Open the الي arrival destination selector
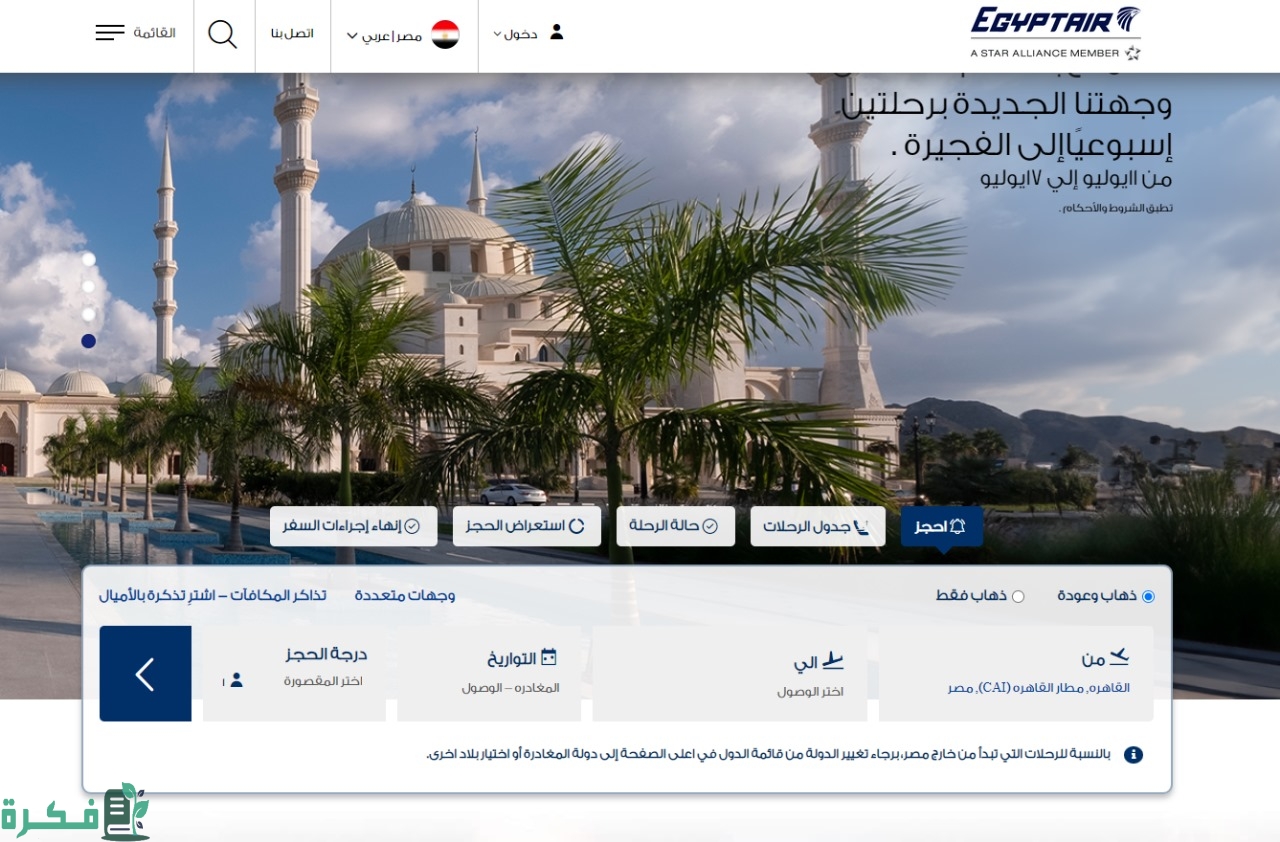The height and width of the screenshot is (842, 1280). click(x=729, y=673)
